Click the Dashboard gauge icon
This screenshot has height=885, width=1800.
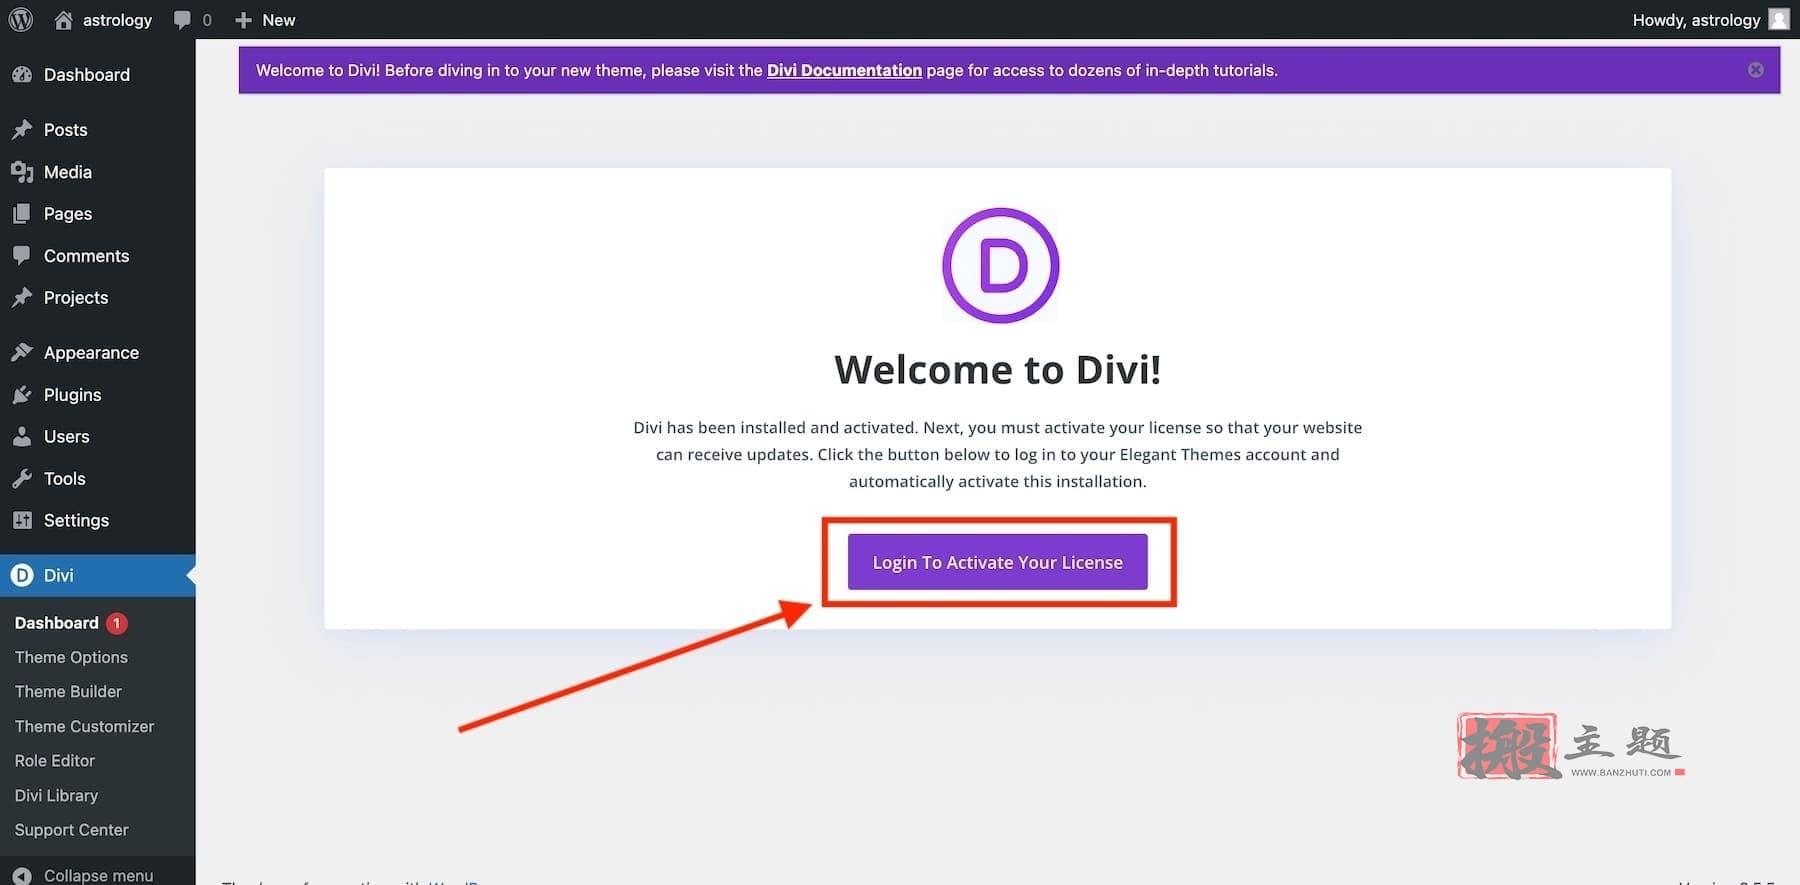[22, 74]
